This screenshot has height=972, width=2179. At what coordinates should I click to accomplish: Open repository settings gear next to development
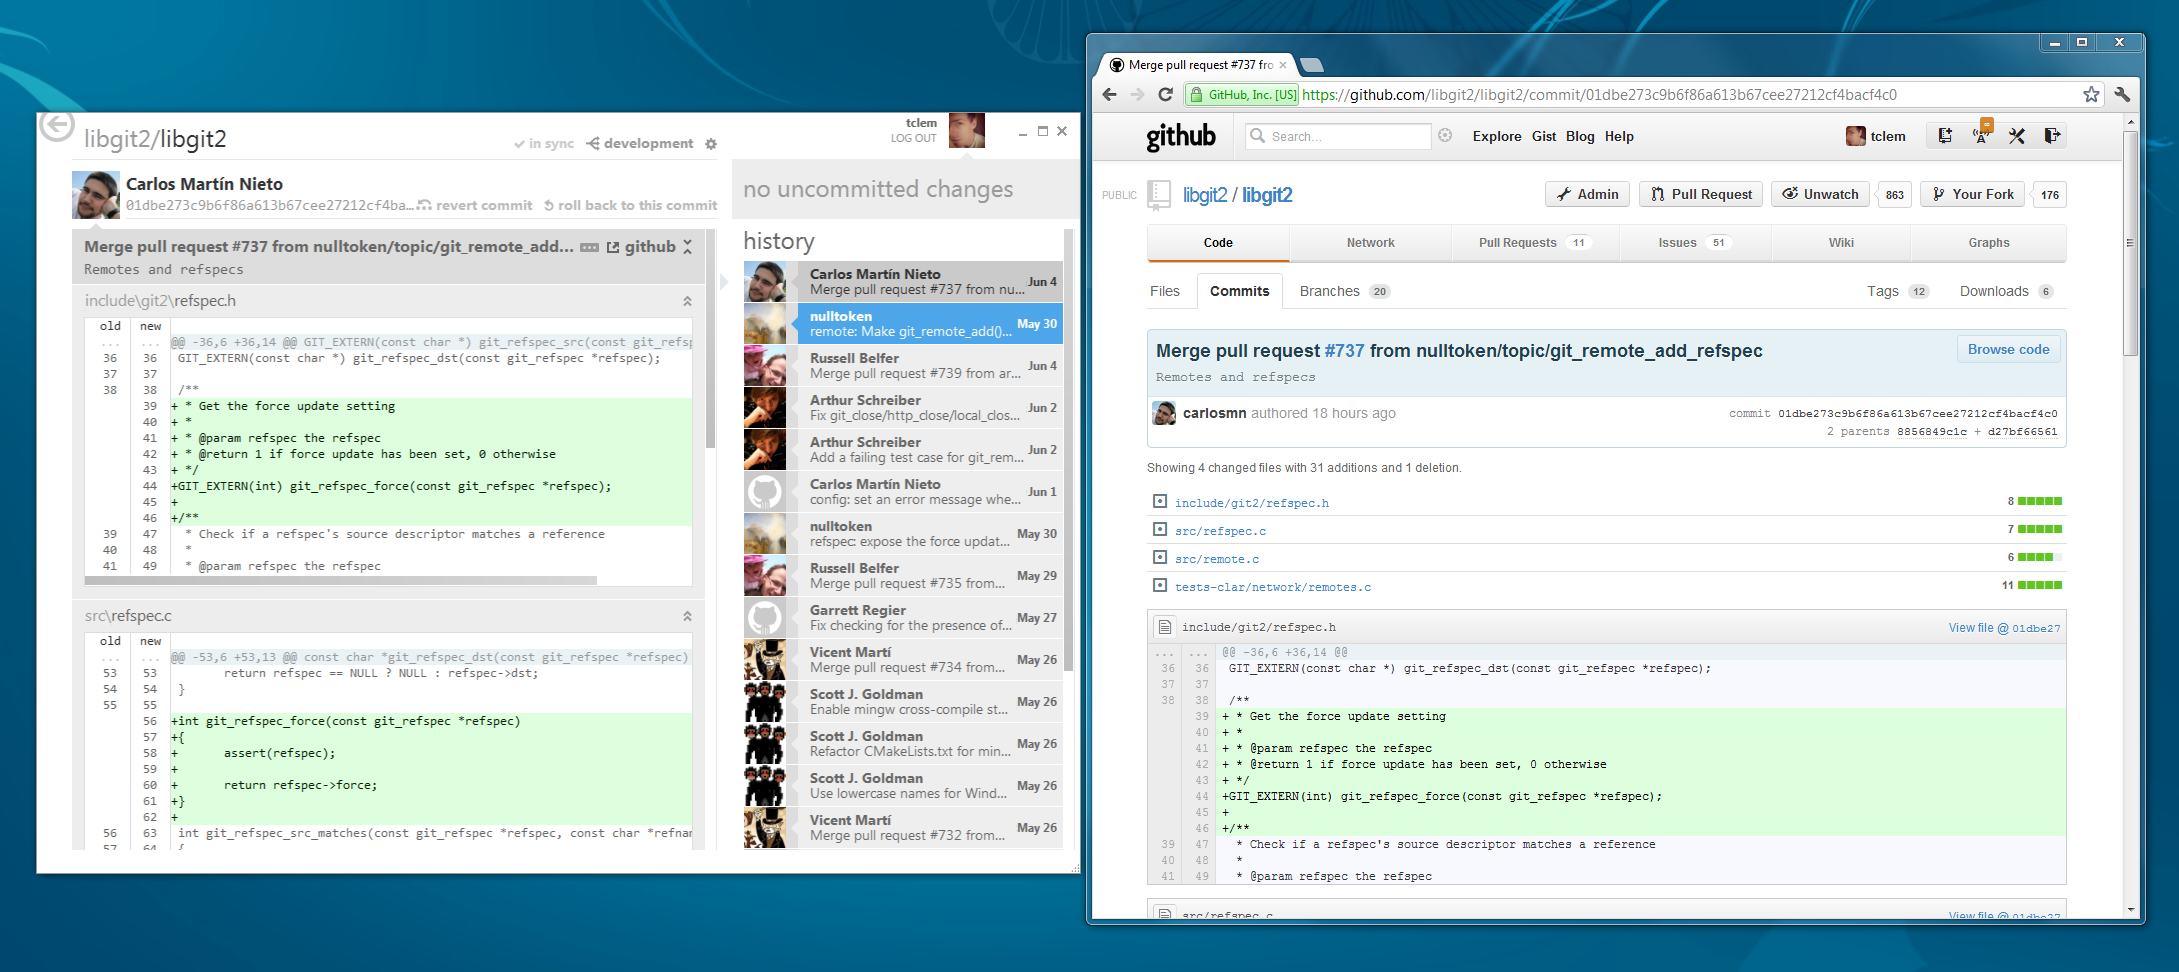click(711, 144)
